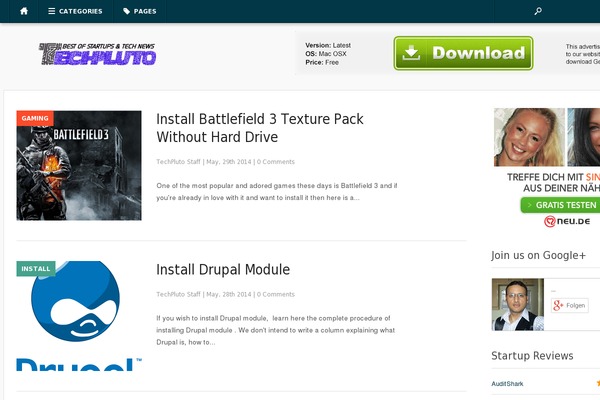
Task: Click the Google+ profile photo
Action: [x=518, y=304]
